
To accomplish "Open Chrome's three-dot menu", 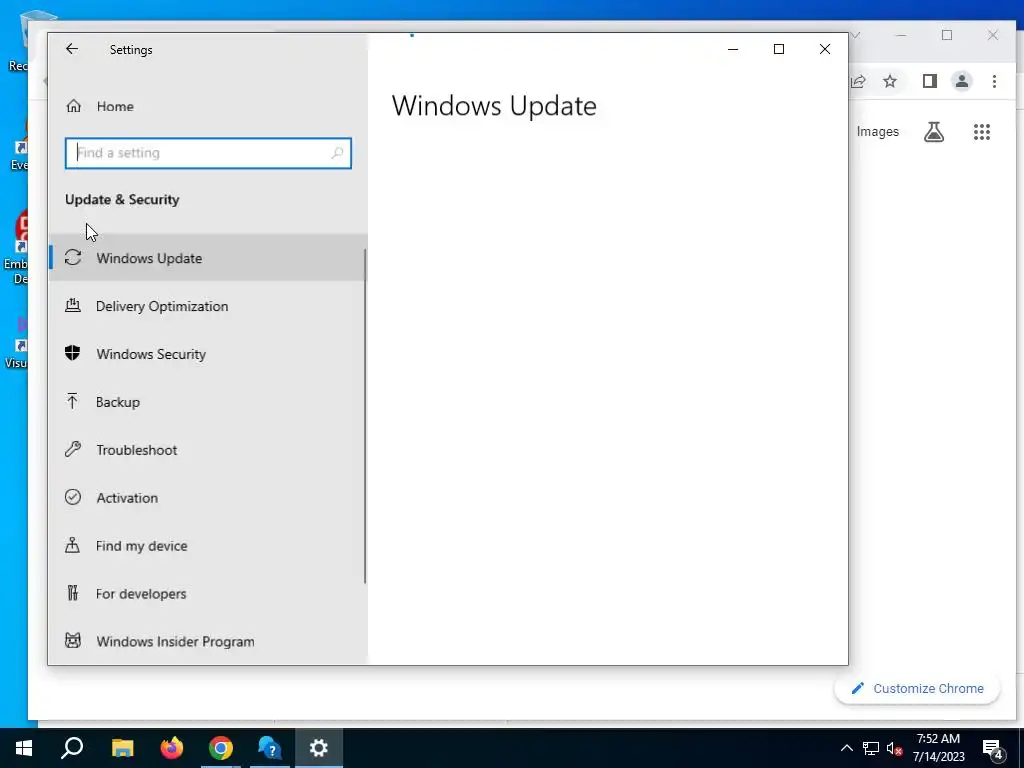I will point(994,81).
